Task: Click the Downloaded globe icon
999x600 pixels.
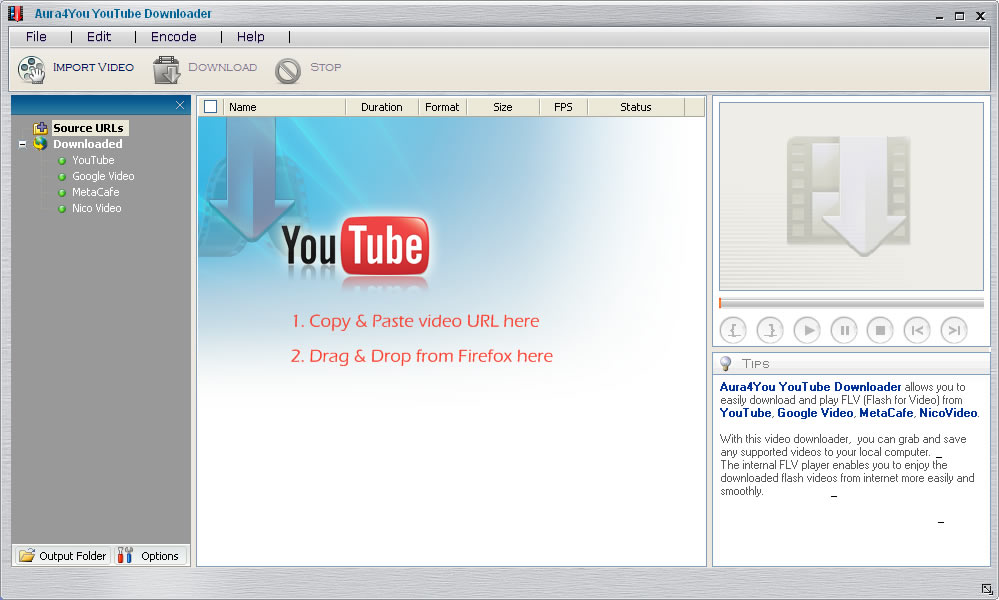Action: (x=40, y=144)
